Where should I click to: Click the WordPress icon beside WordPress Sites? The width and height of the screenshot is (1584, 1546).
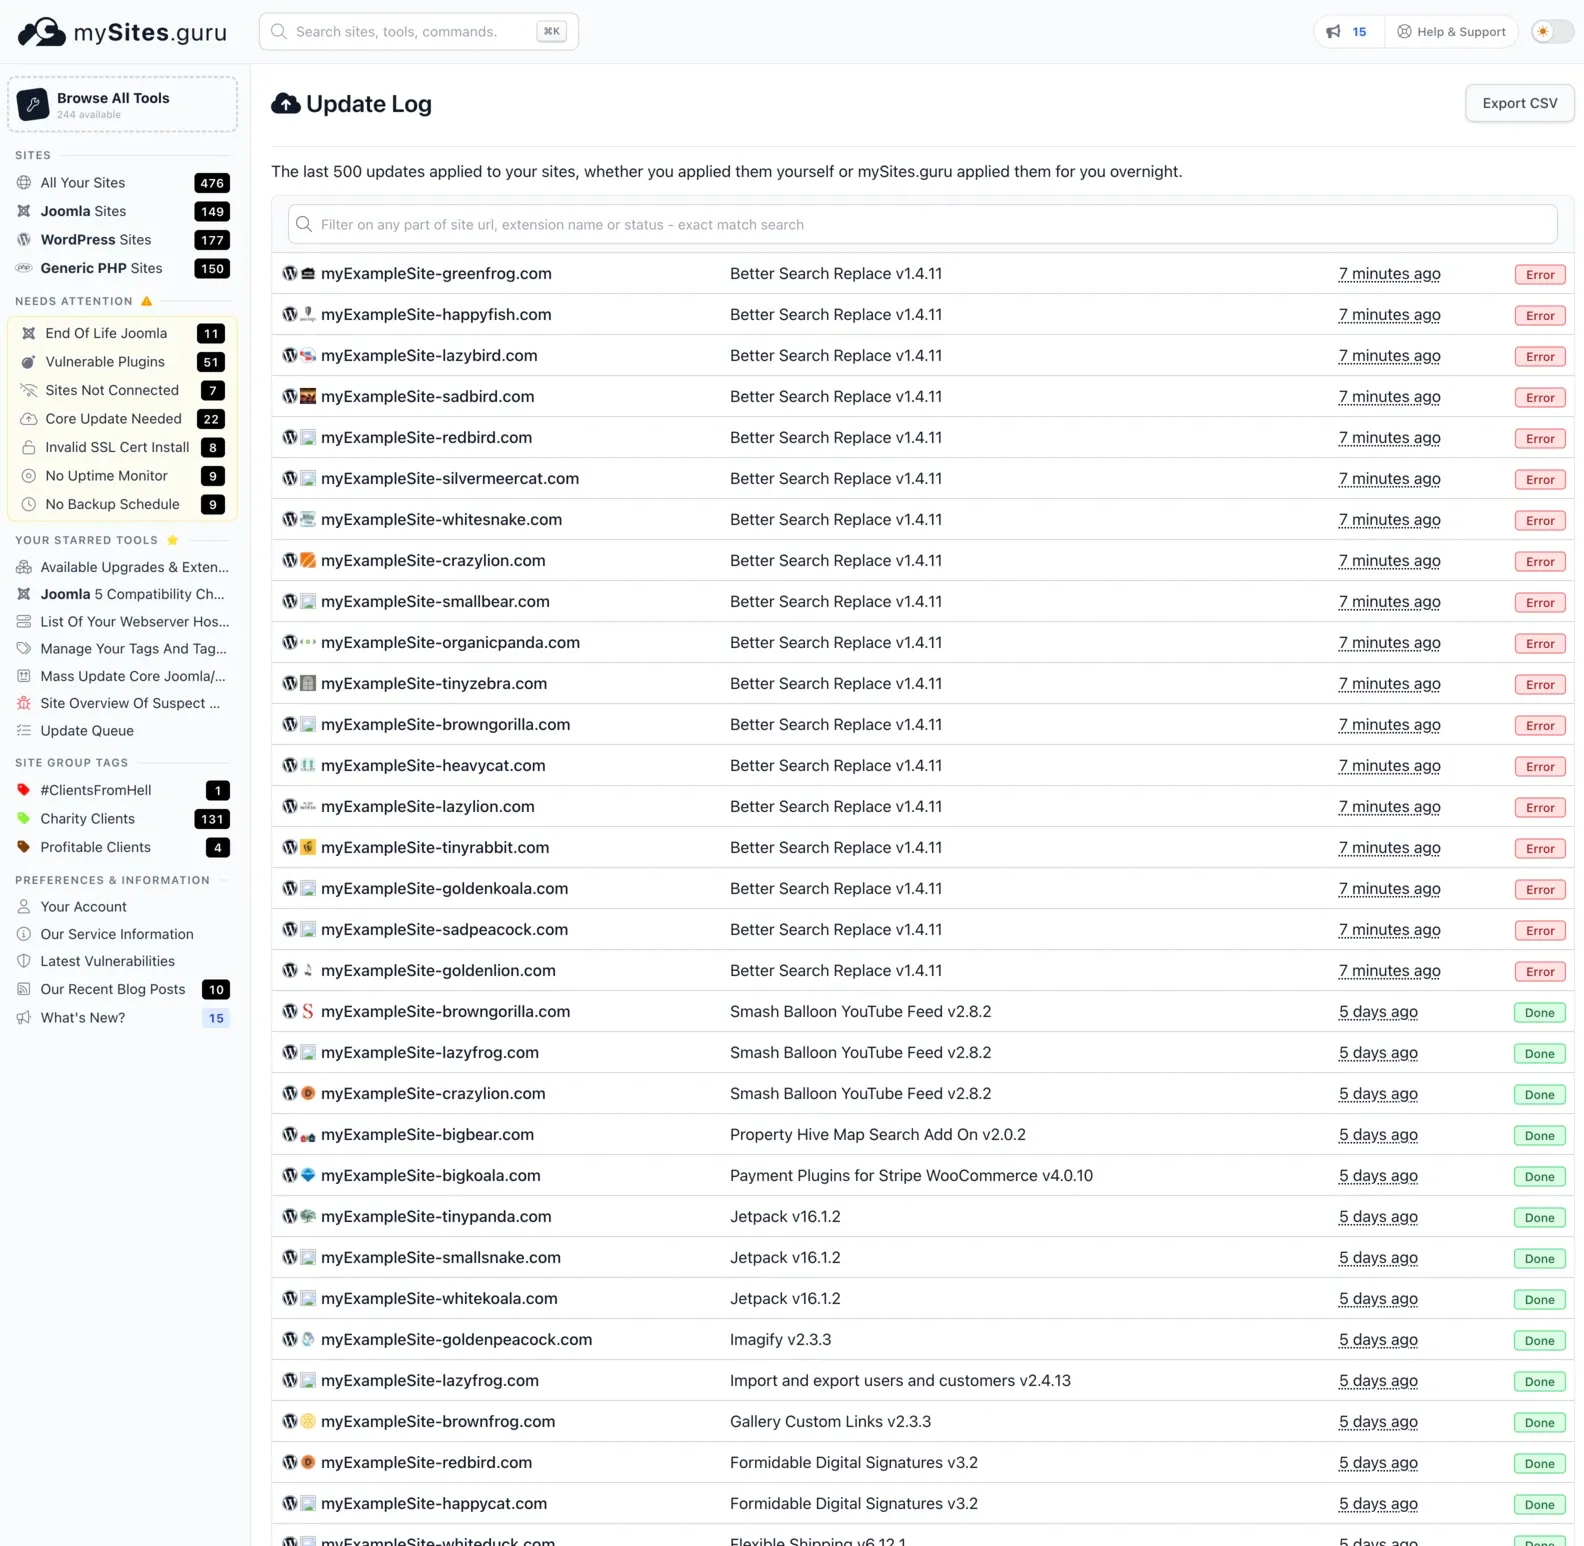click(x=24, y=240)
